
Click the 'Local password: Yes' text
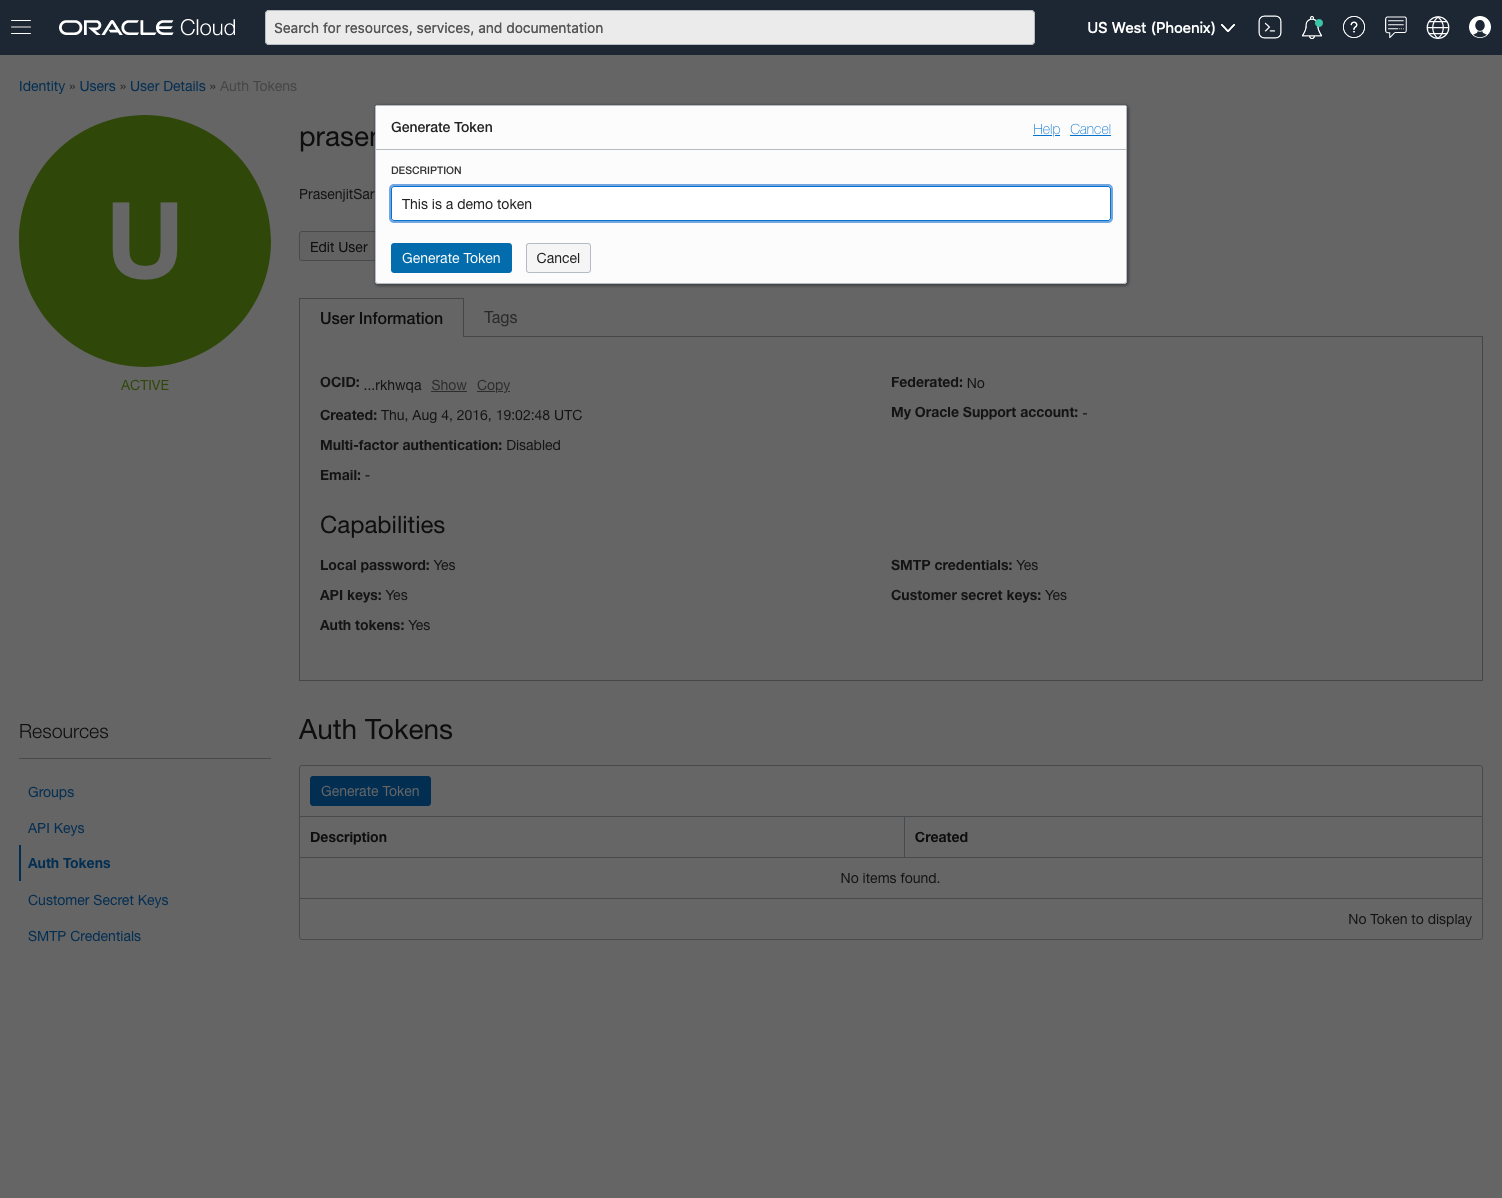coord(388,565)
